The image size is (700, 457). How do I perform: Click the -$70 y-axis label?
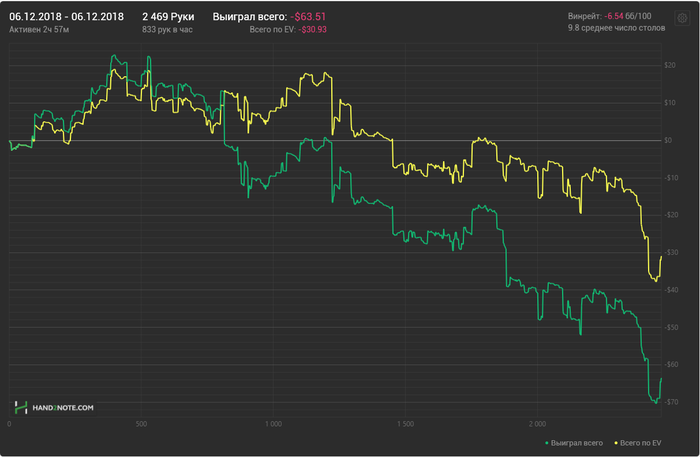tap(671, 402)
